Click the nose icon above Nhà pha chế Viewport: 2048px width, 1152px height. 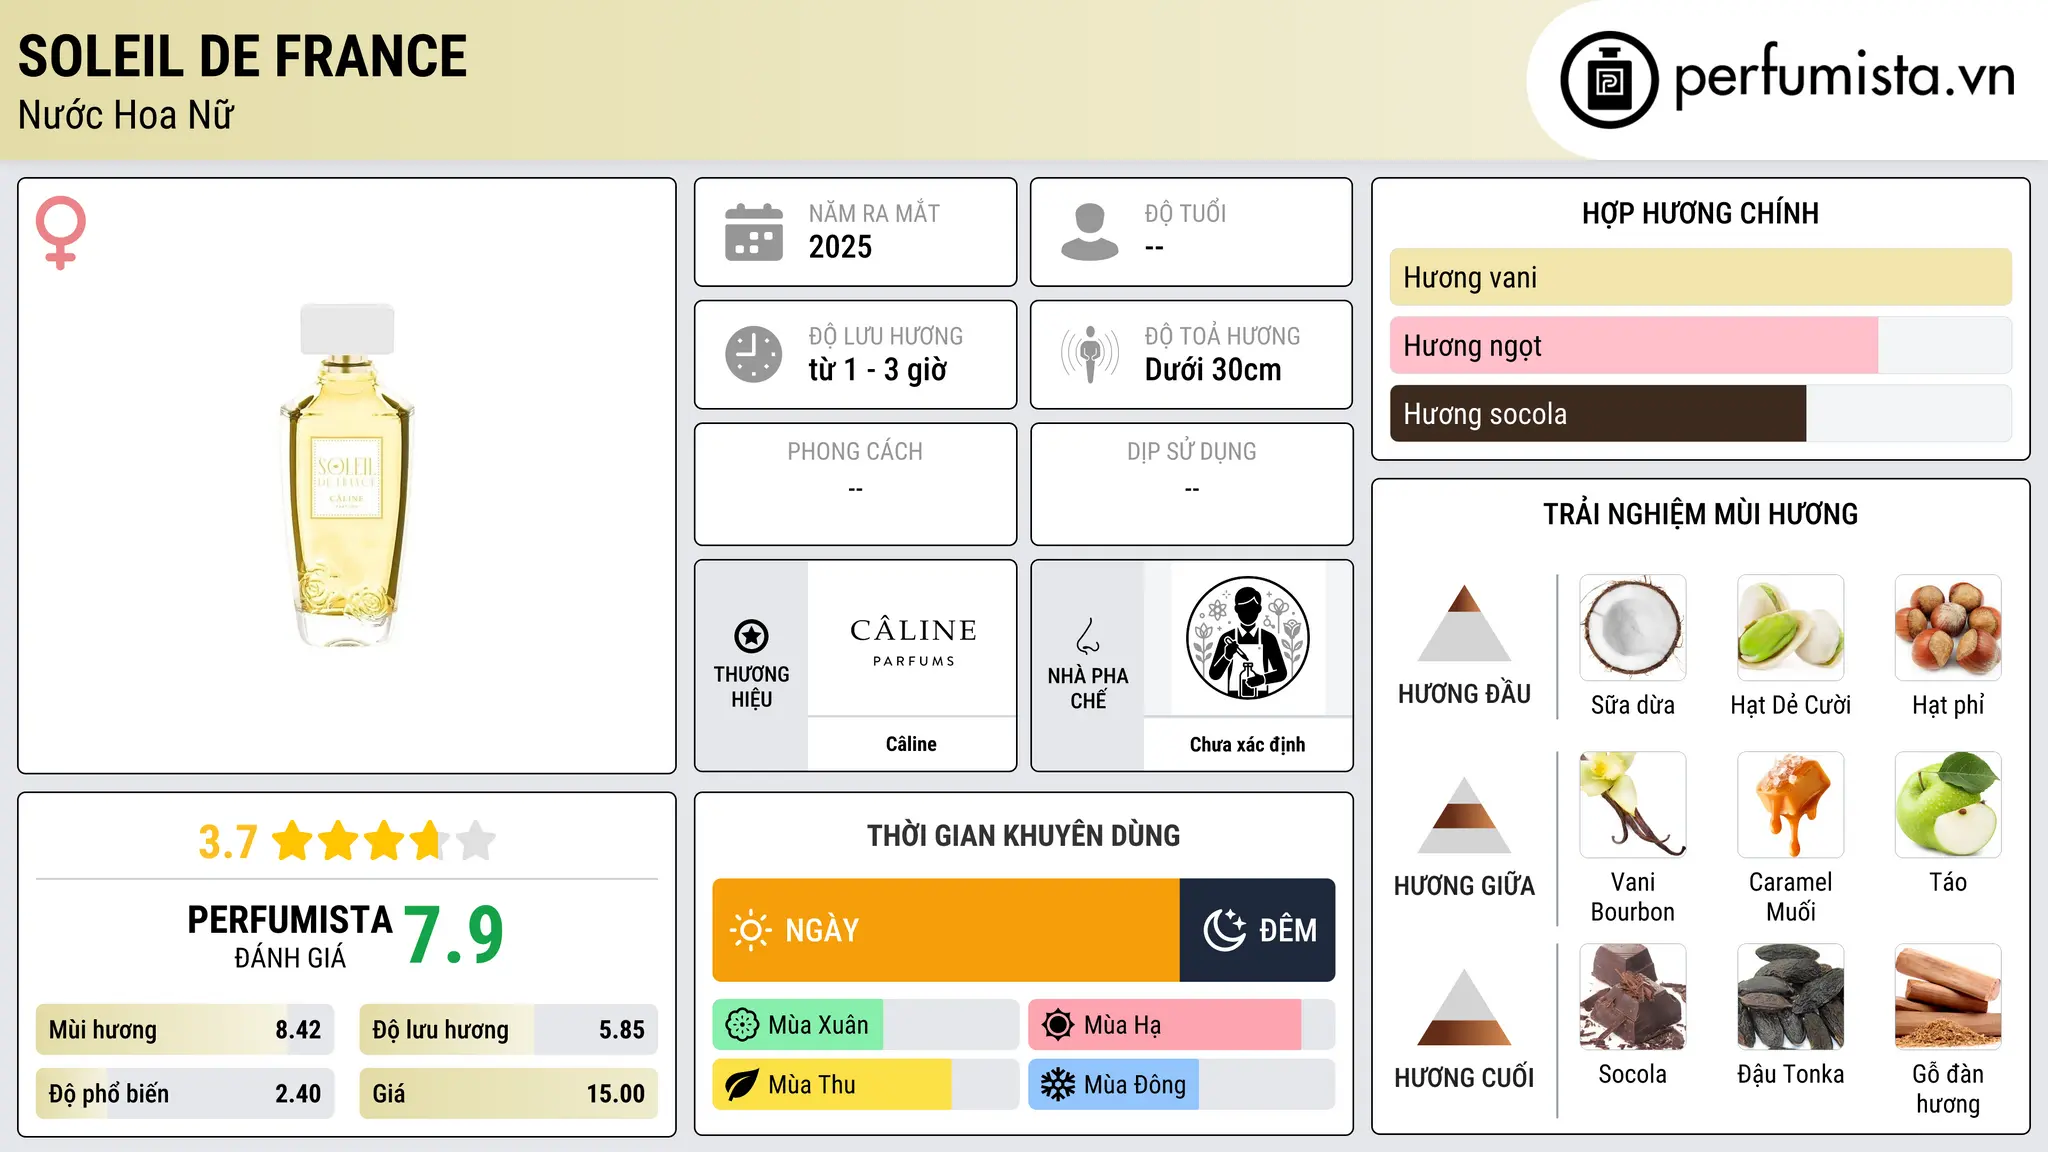(x=1088, y=636)
